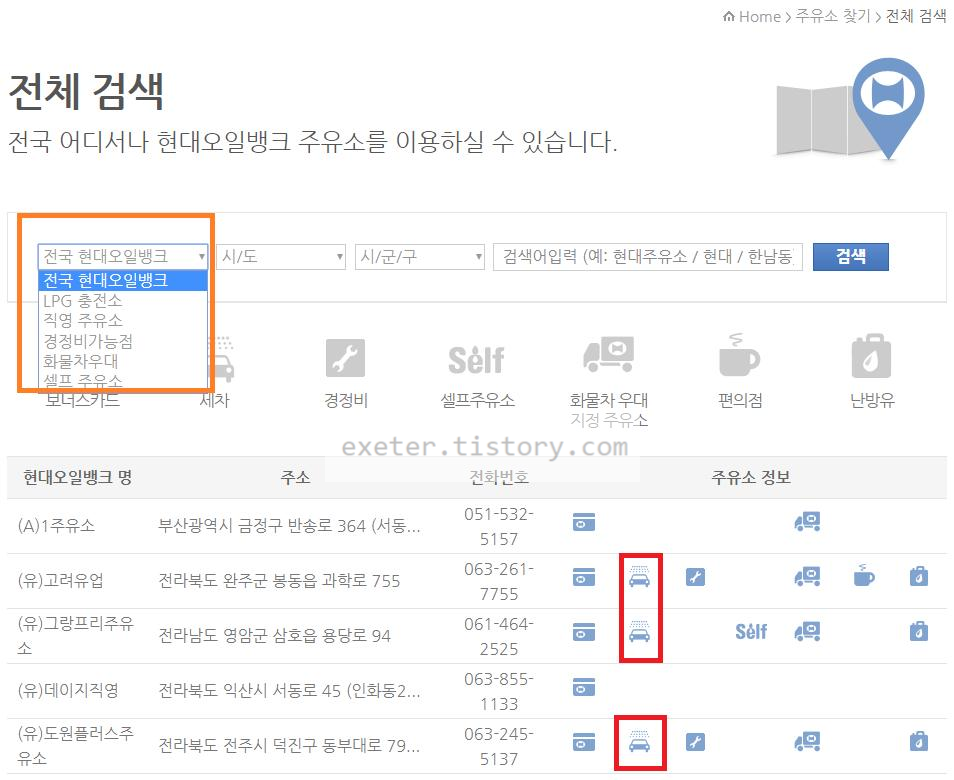Screen dimensions: 954x780
Task: Click truck icon in (유)고려유업 row
Action: pos(807,576)
